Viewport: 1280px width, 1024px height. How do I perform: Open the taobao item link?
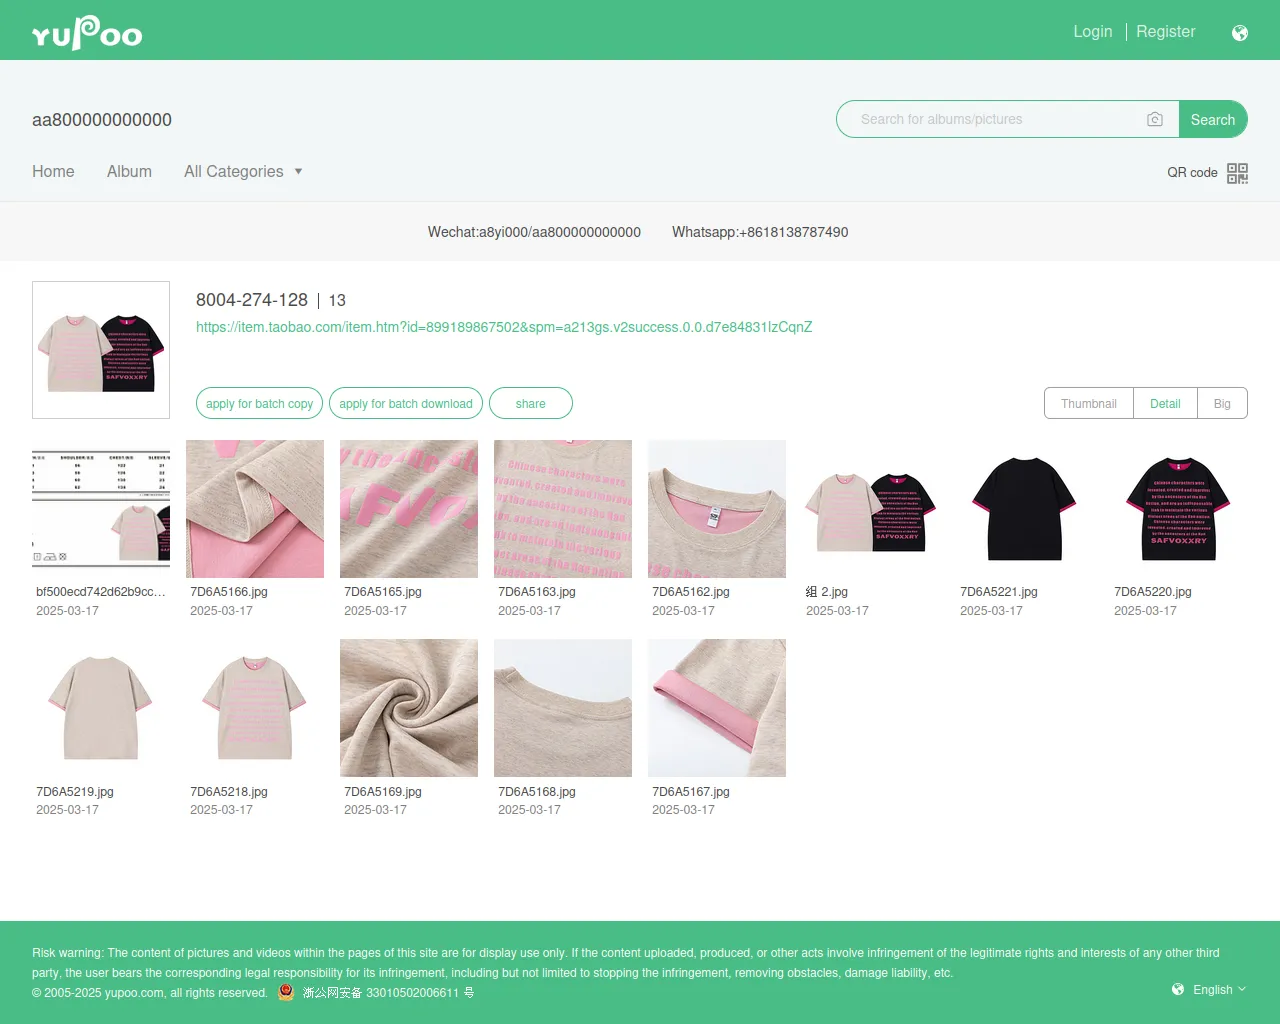point(504,327)
